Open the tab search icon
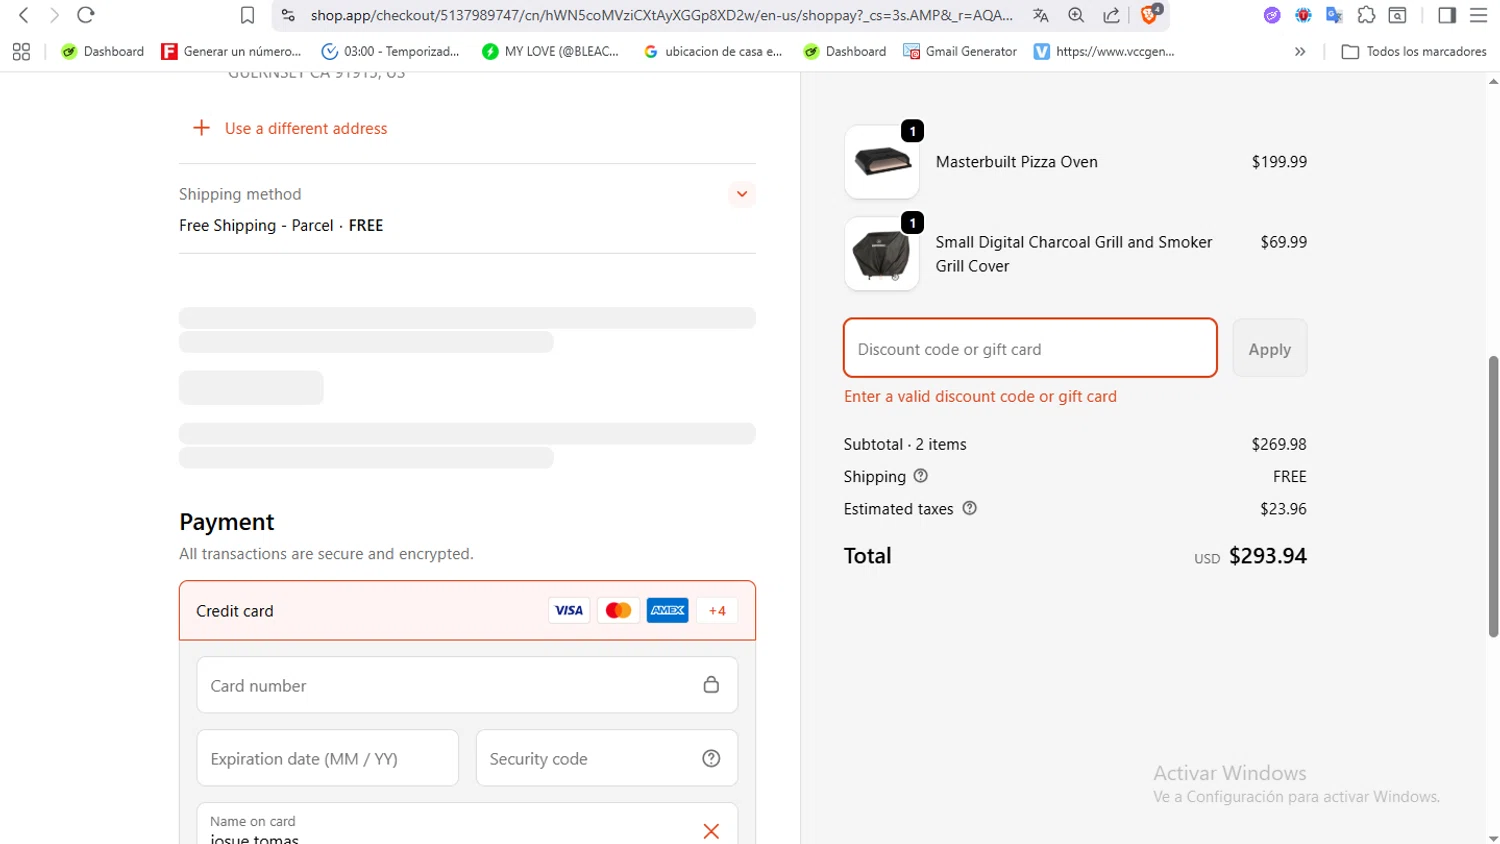Screen dimensions: 1500x844 point(1398,15)
